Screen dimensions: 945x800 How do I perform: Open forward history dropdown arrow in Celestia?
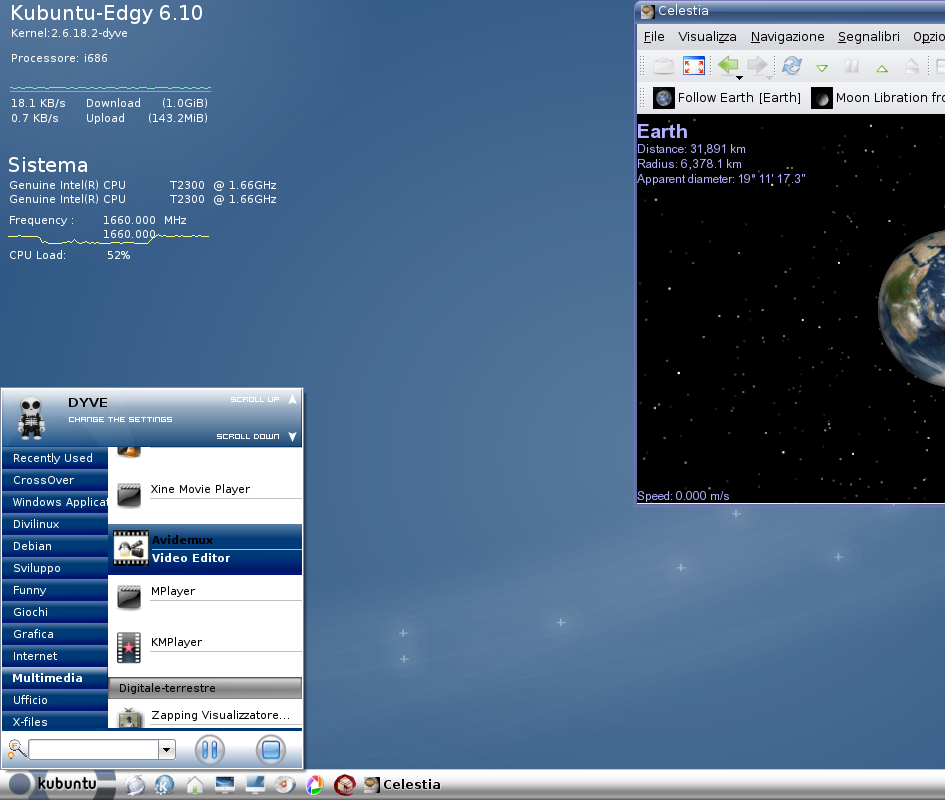pyautogui.click(x=770, y=78)
